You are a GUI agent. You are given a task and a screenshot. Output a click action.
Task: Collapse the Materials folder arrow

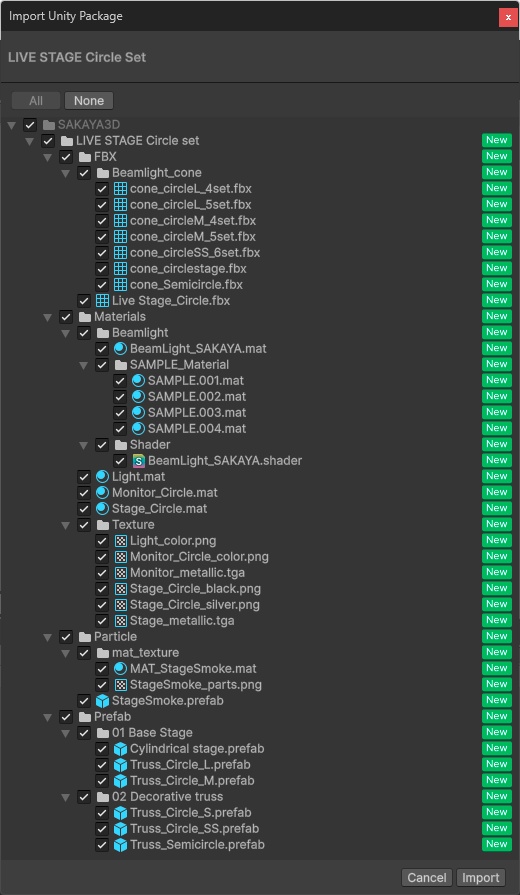point(48,317)
